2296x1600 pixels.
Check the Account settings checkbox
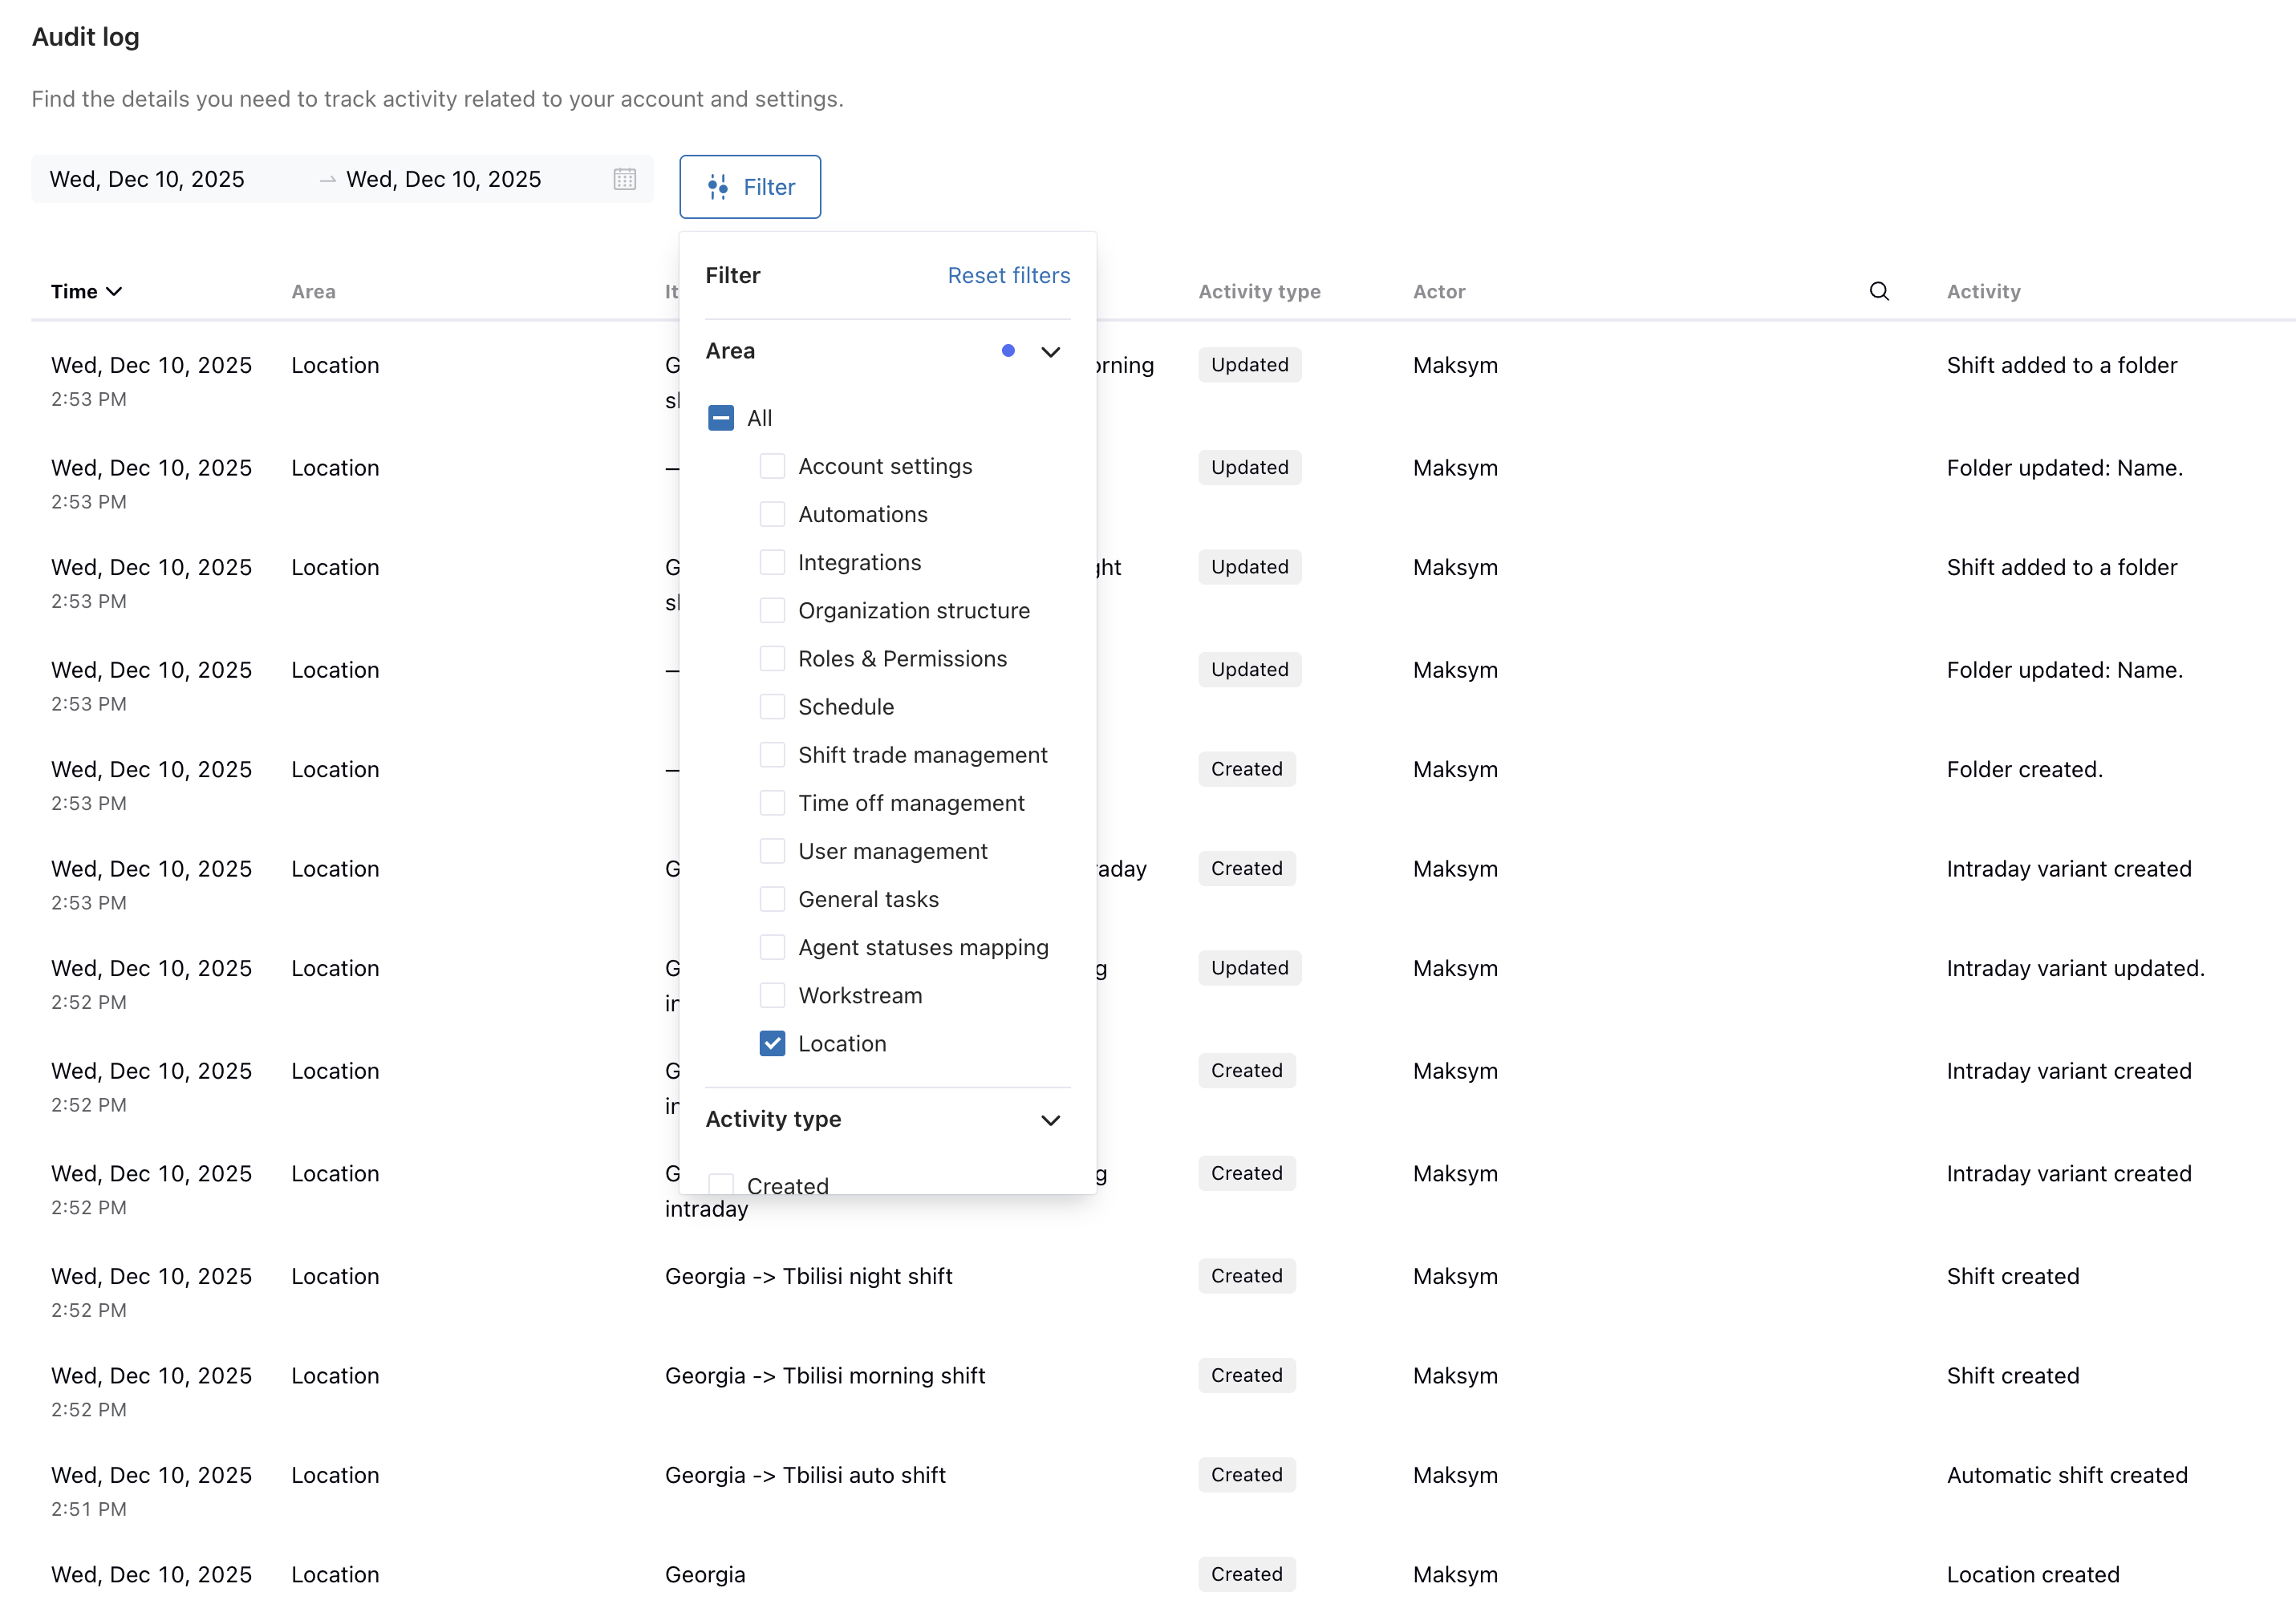(x=772, y=466)
